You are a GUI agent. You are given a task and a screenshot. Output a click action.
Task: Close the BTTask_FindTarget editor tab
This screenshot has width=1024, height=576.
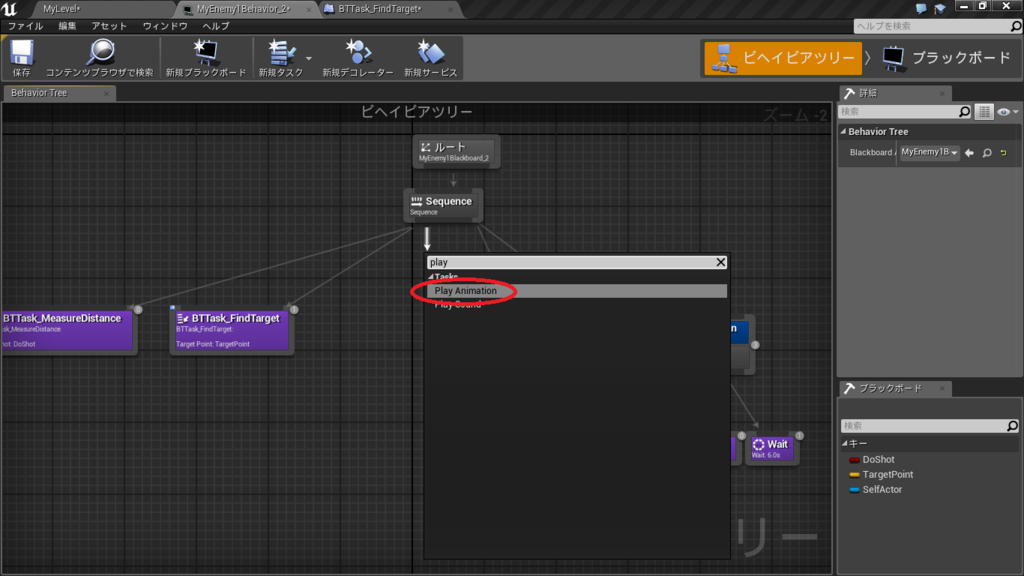(450, 9)
